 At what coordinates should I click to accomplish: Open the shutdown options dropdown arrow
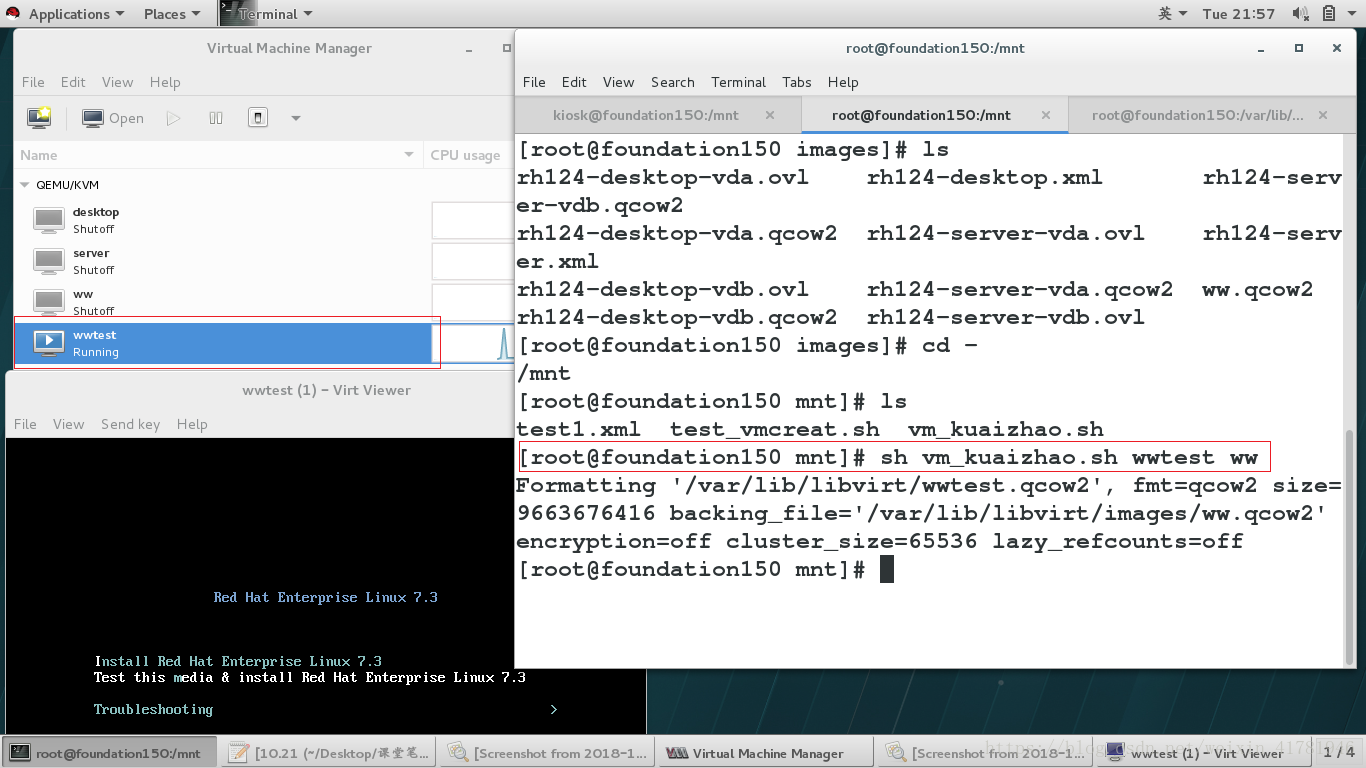tap(296, 118)
